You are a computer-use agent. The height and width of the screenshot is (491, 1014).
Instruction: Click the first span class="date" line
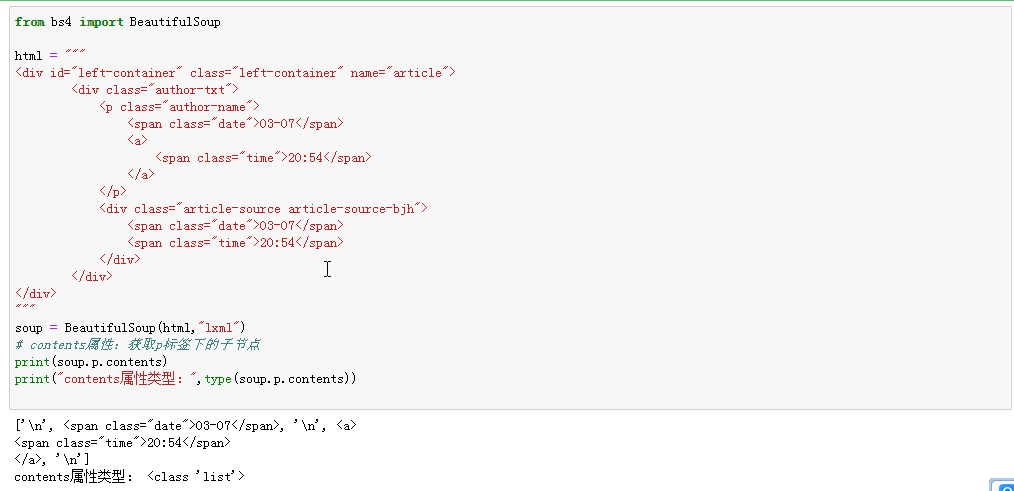coord(235,124)
